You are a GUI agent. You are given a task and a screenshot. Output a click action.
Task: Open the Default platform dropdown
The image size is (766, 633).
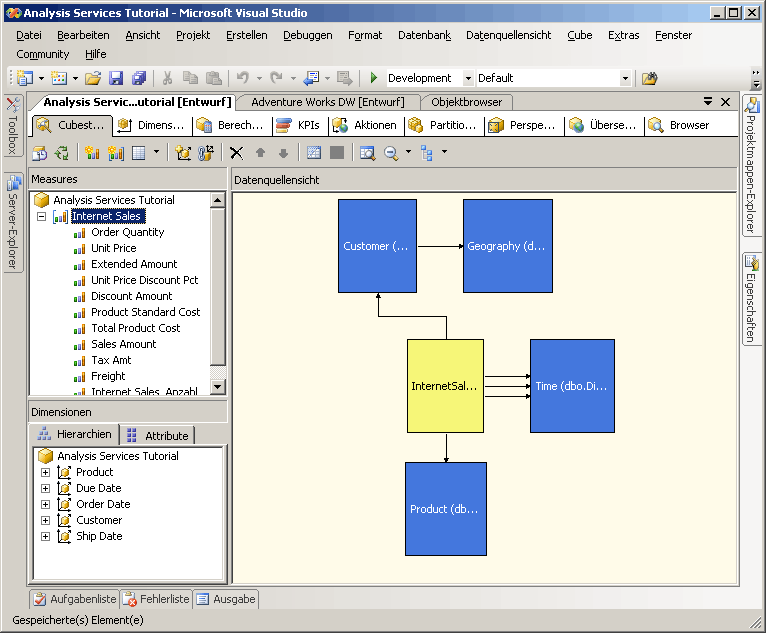click(x=625, y=78)
